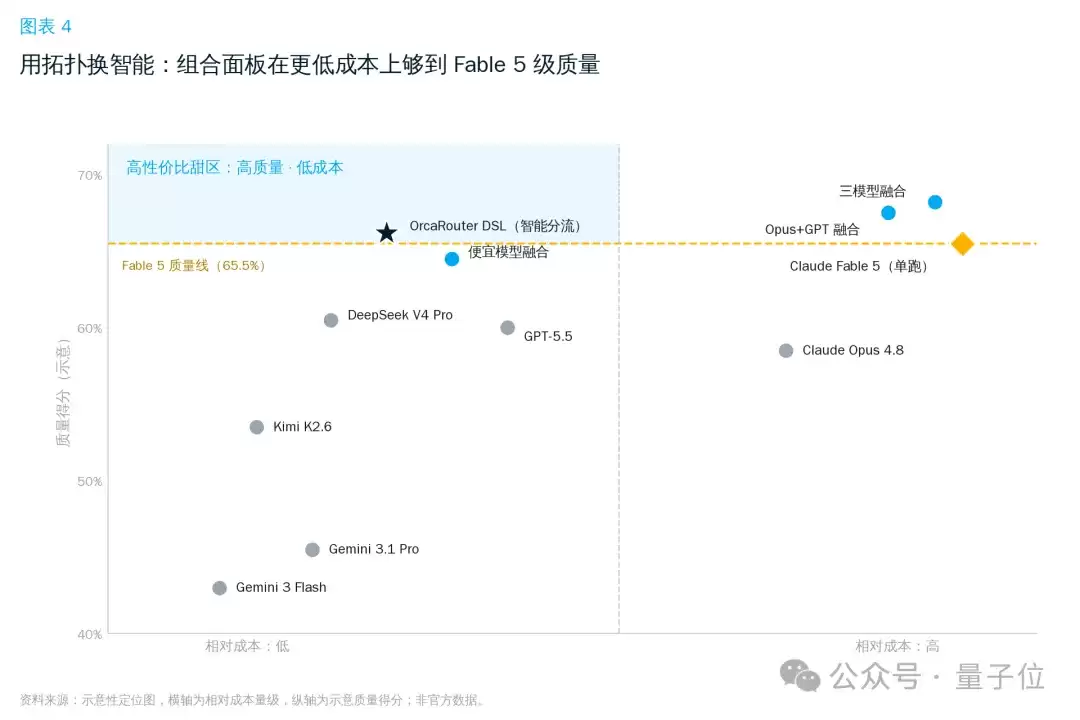The image size is (1080, 720).
Task: Click the blue 便宜模型融合 data point
Action: [x=452, y=259]
